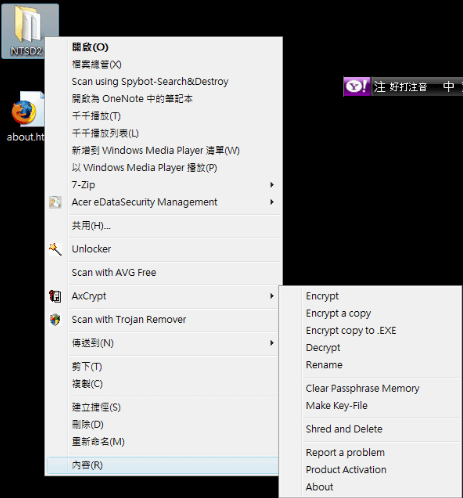Click the 好打注音 input method label
The height and width of the screenshot is (498, 463).
tap(408, 87)
